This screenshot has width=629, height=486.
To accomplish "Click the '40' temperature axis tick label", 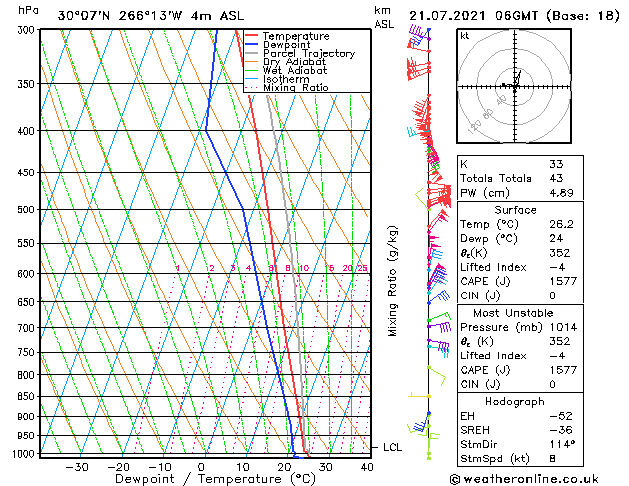I will point(367,467).
